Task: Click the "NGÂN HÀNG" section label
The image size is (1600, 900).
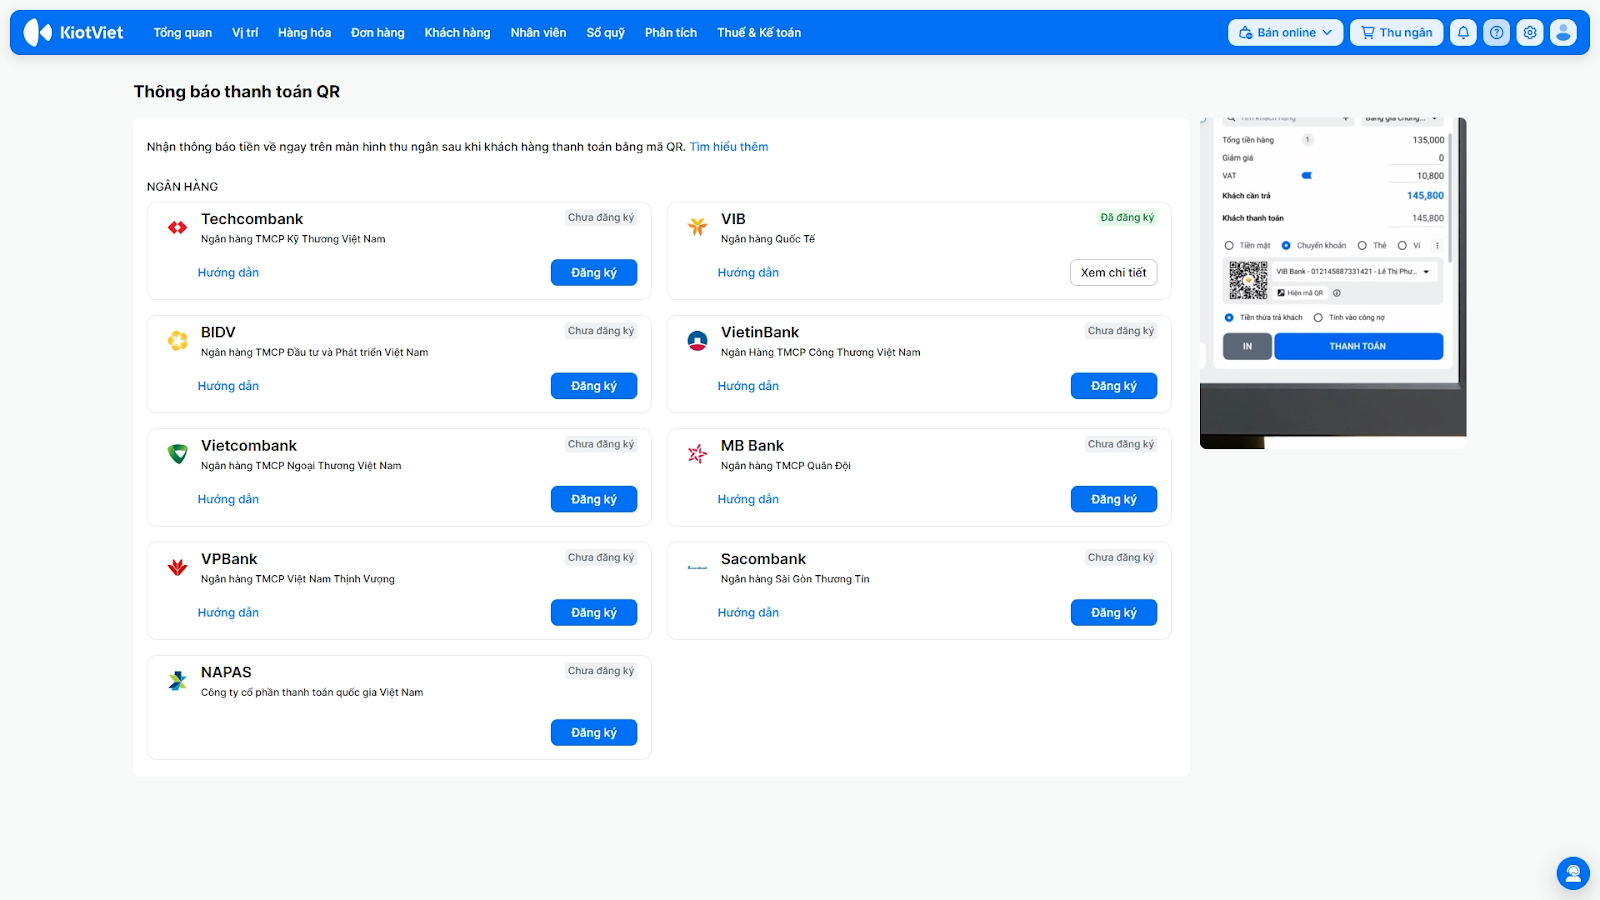Action: (x=182, y=187)
